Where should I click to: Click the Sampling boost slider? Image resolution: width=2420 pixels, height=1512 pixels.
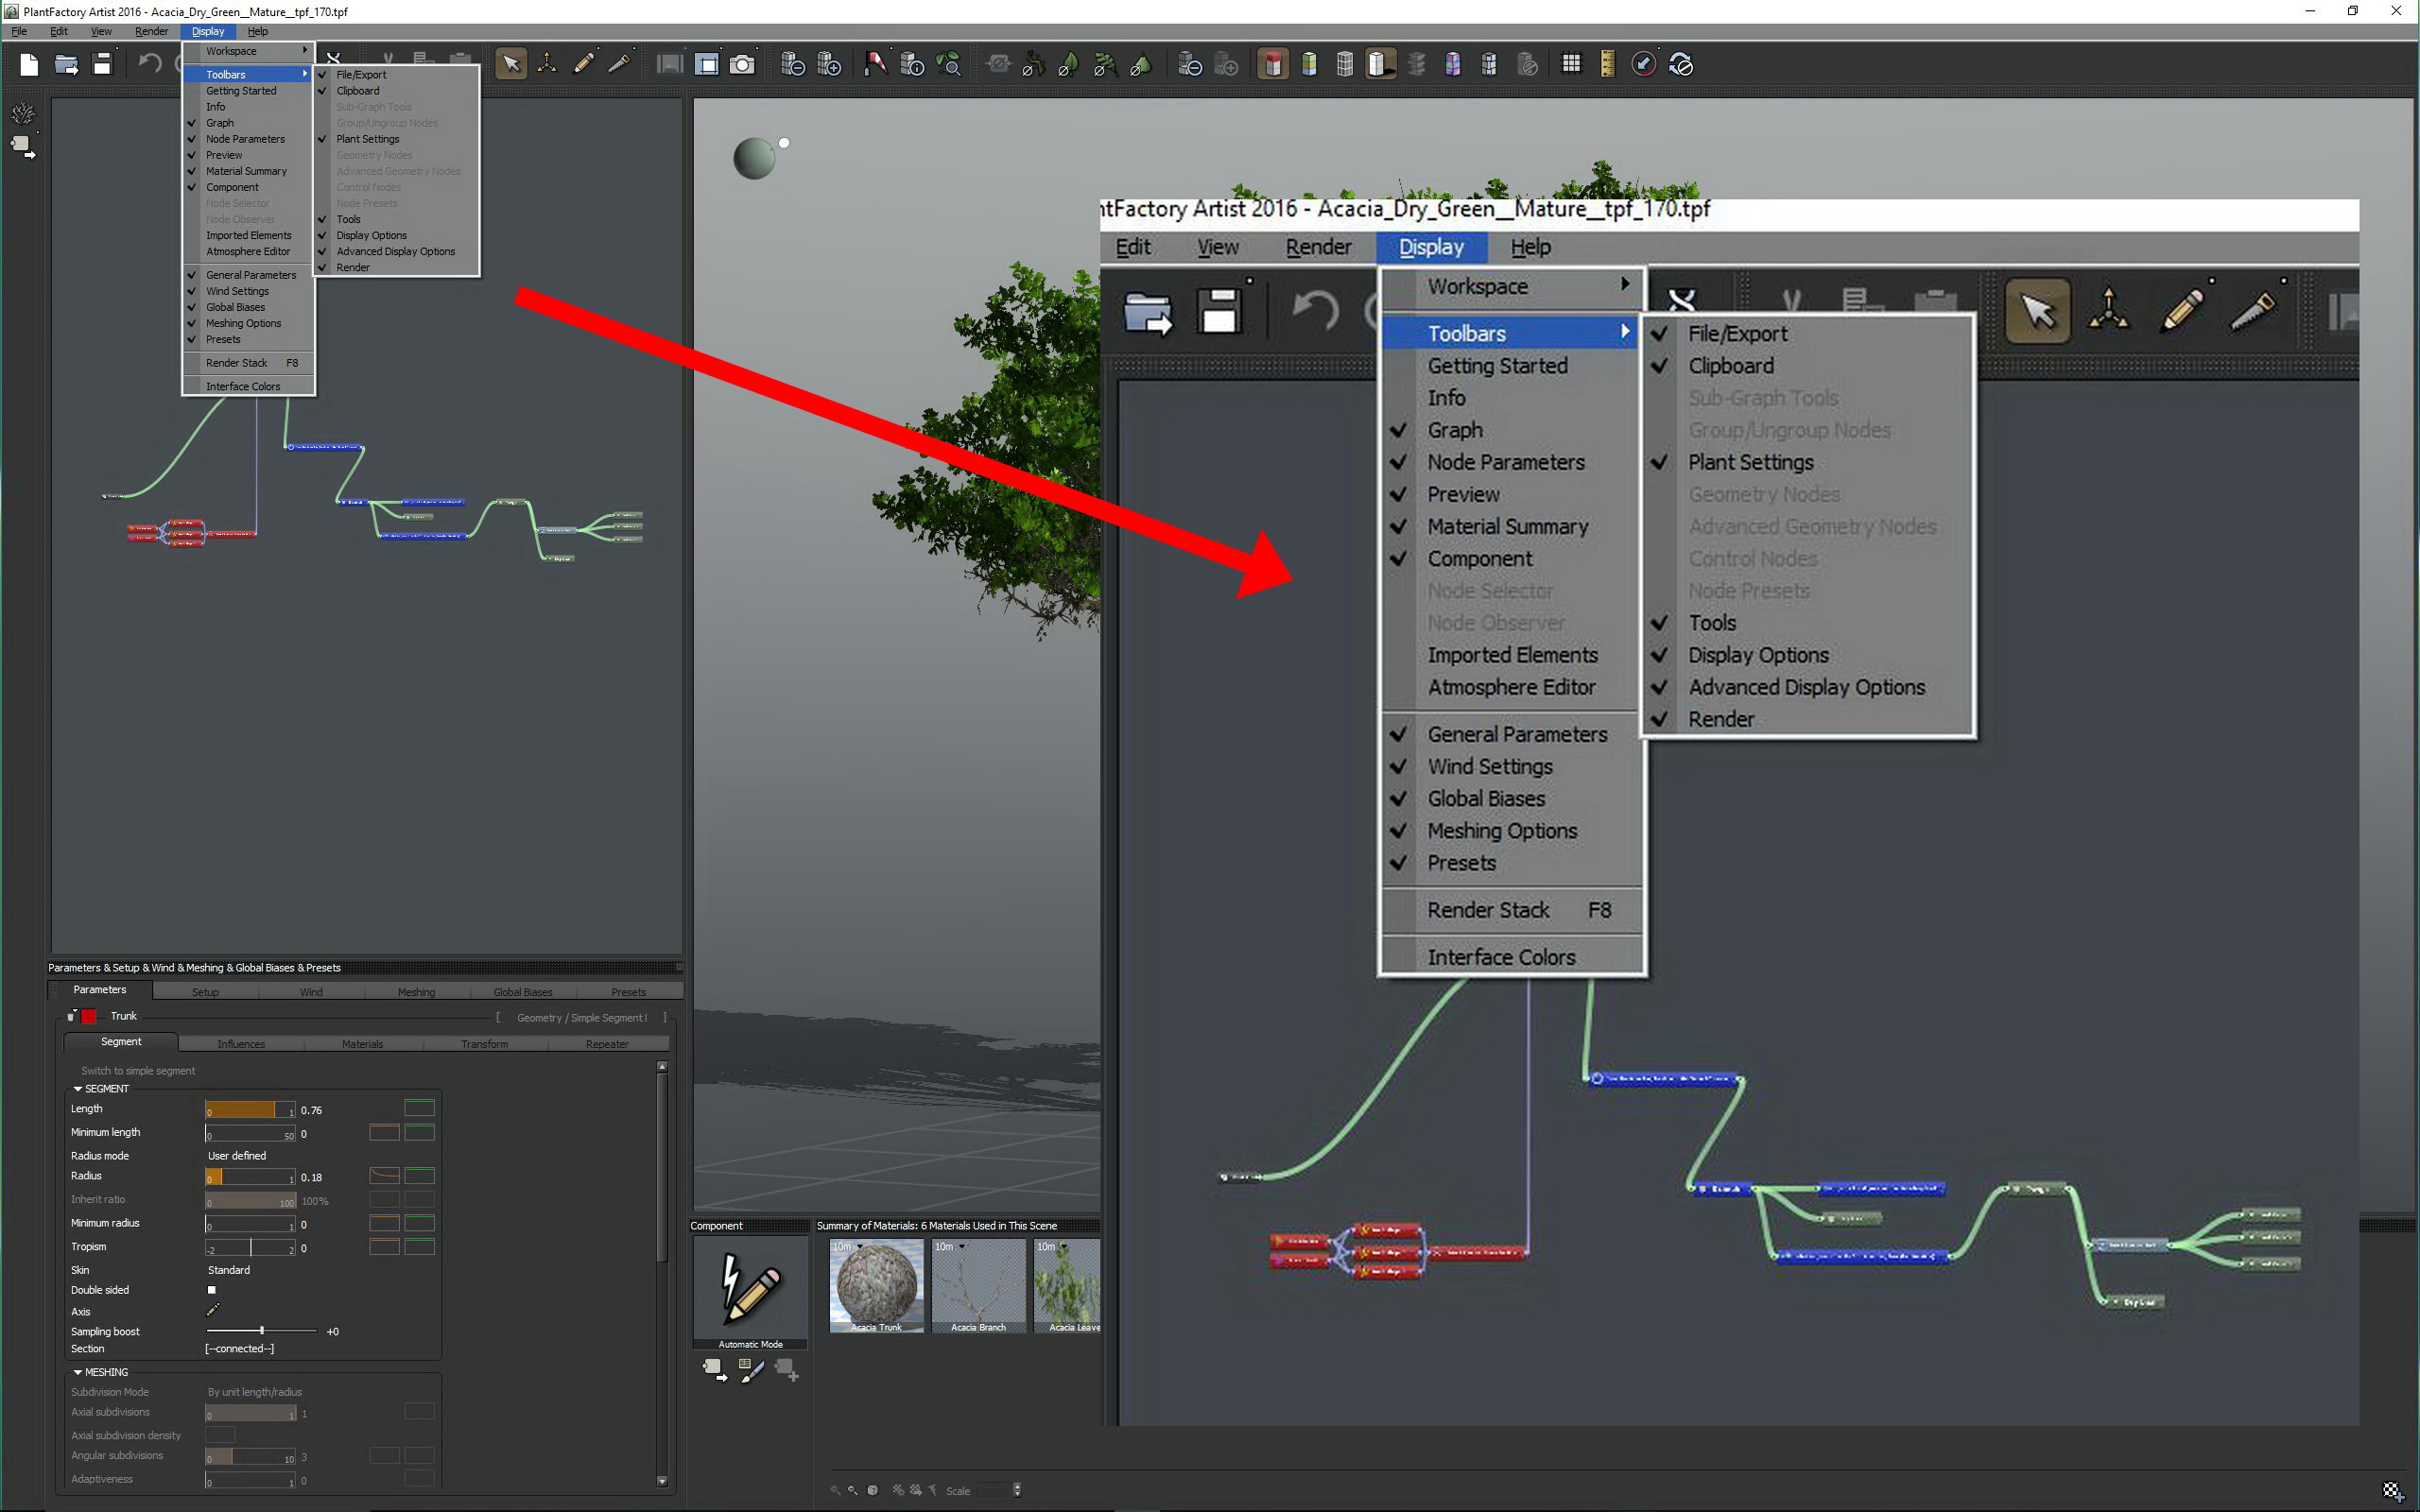tap(261, 1331)
